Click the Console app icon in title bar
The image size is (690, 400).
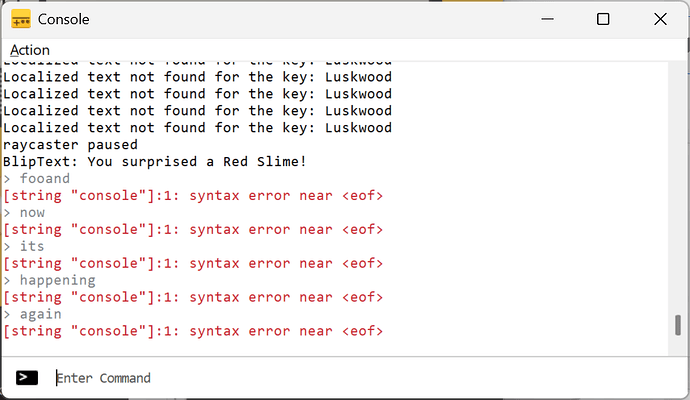tap(21, 19)
